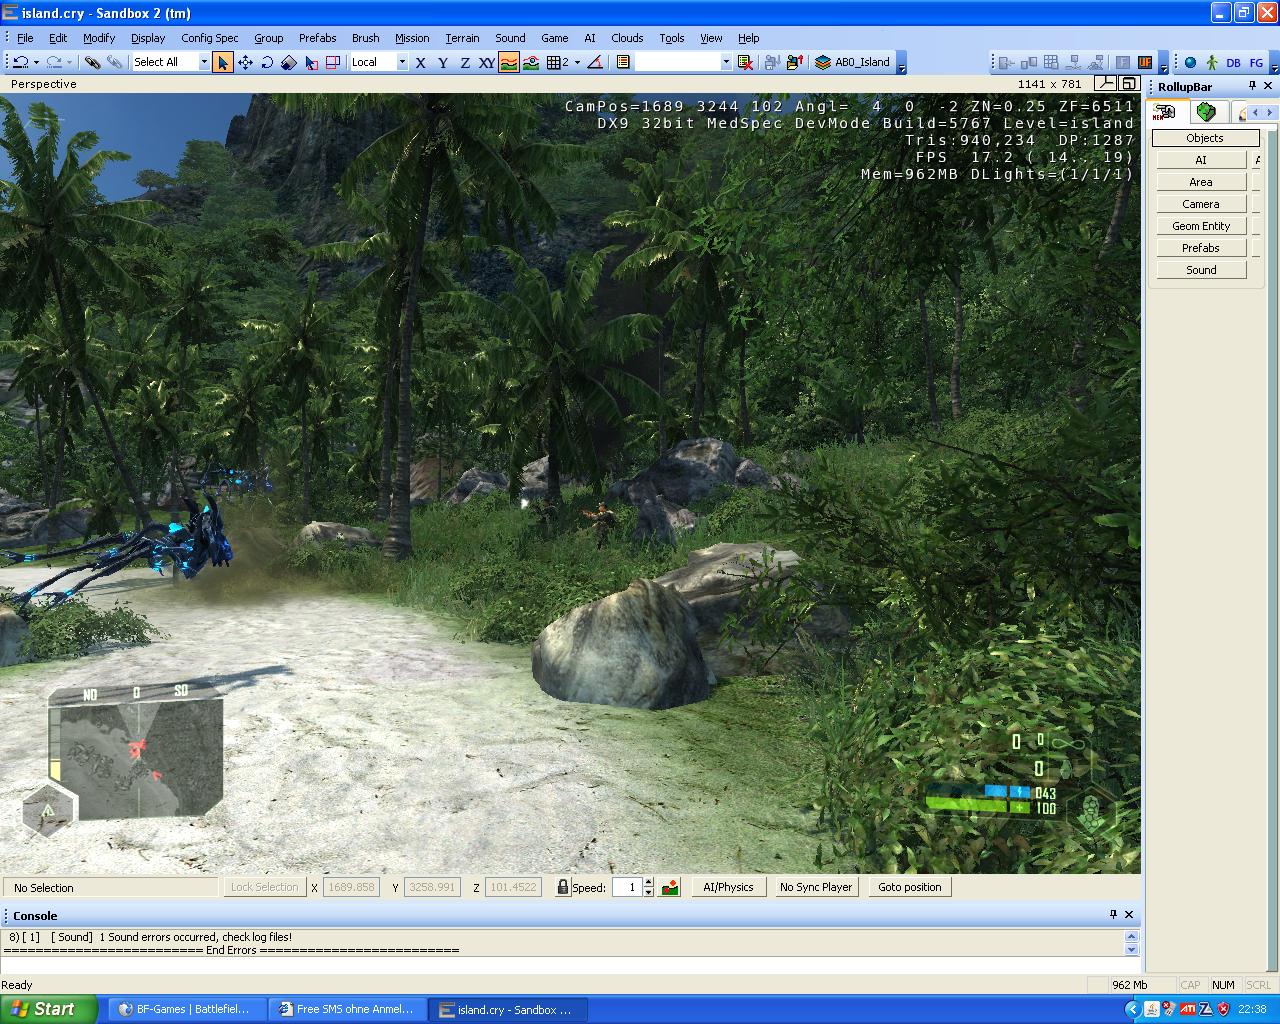Click the Prefabs object button
Screen dimensions: 1280x1024
[1201, 248]
